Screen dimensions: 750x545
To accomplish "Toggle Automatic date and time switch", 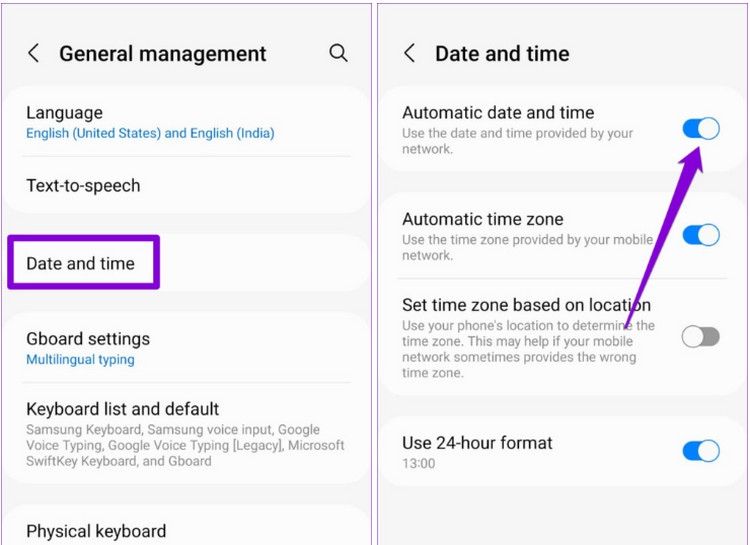I will (x=701, y=129).
